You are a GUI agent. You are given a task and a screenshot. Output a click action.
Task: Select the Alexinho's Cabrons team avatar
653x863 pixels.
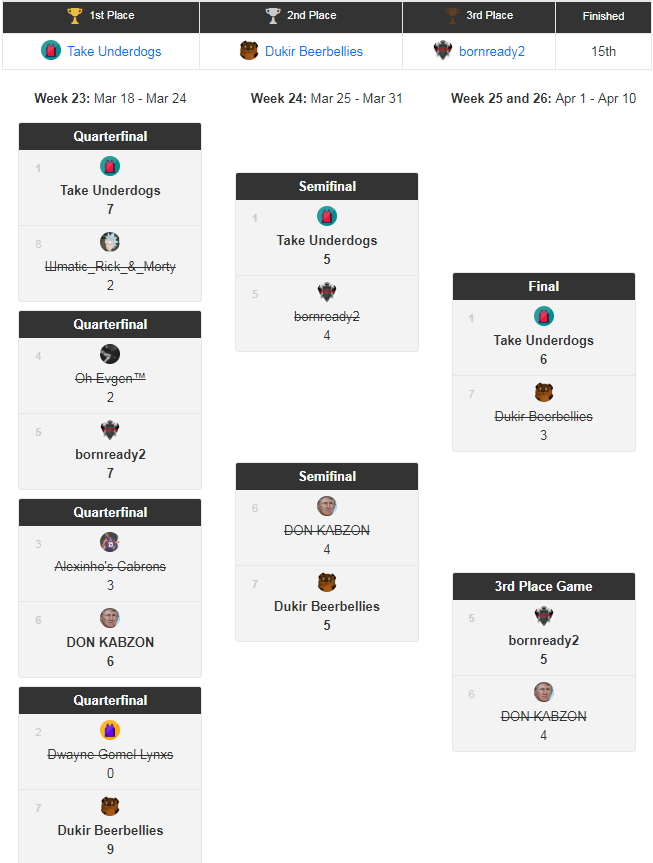110,542
